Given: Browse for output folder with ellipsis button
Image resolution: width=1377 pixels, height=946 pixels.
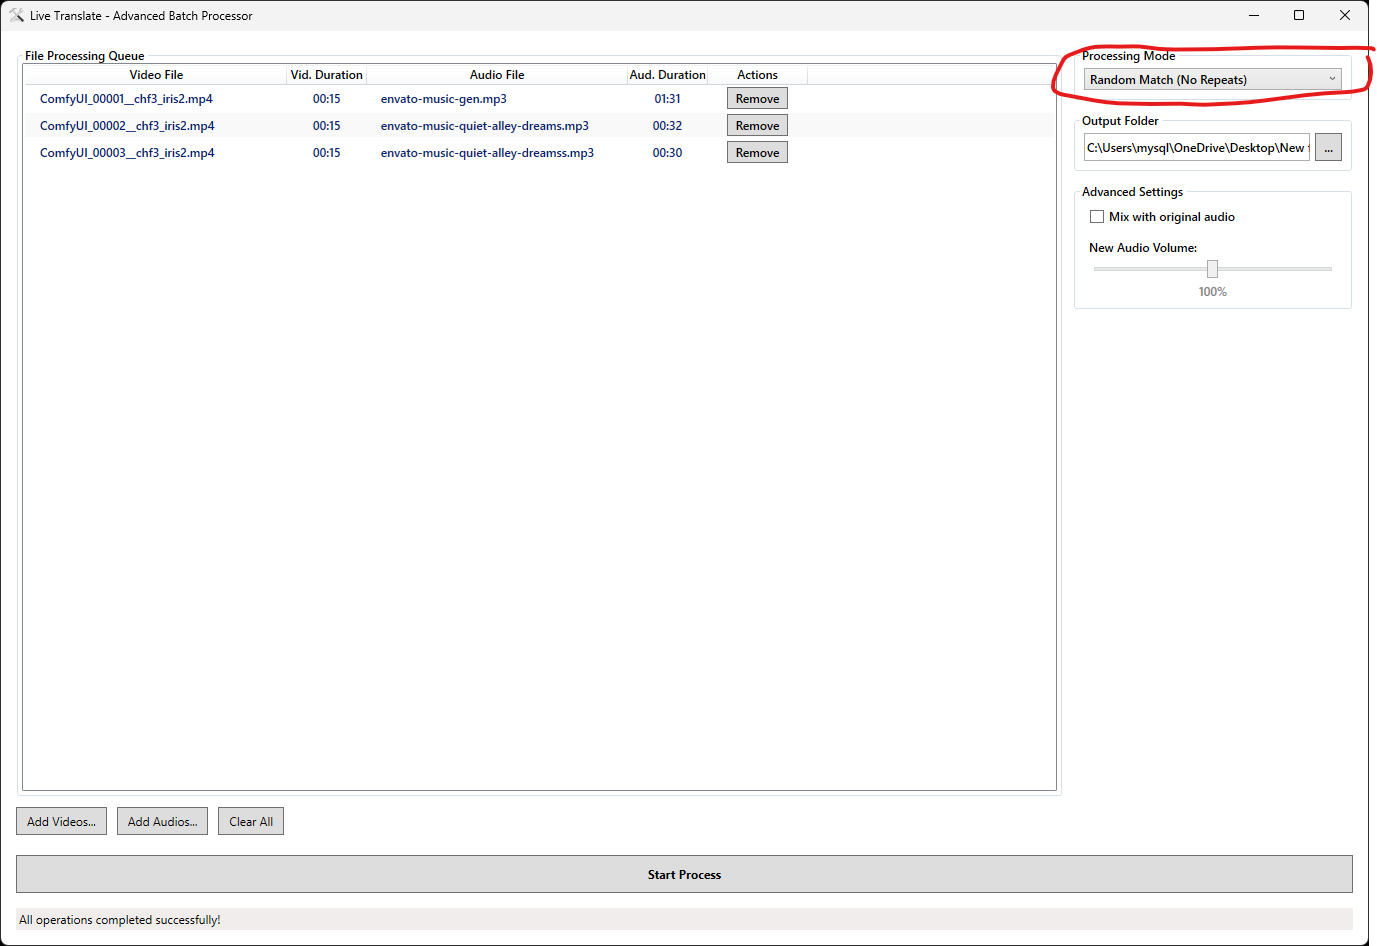Looking at the screenshot, I should (1328, 148).
